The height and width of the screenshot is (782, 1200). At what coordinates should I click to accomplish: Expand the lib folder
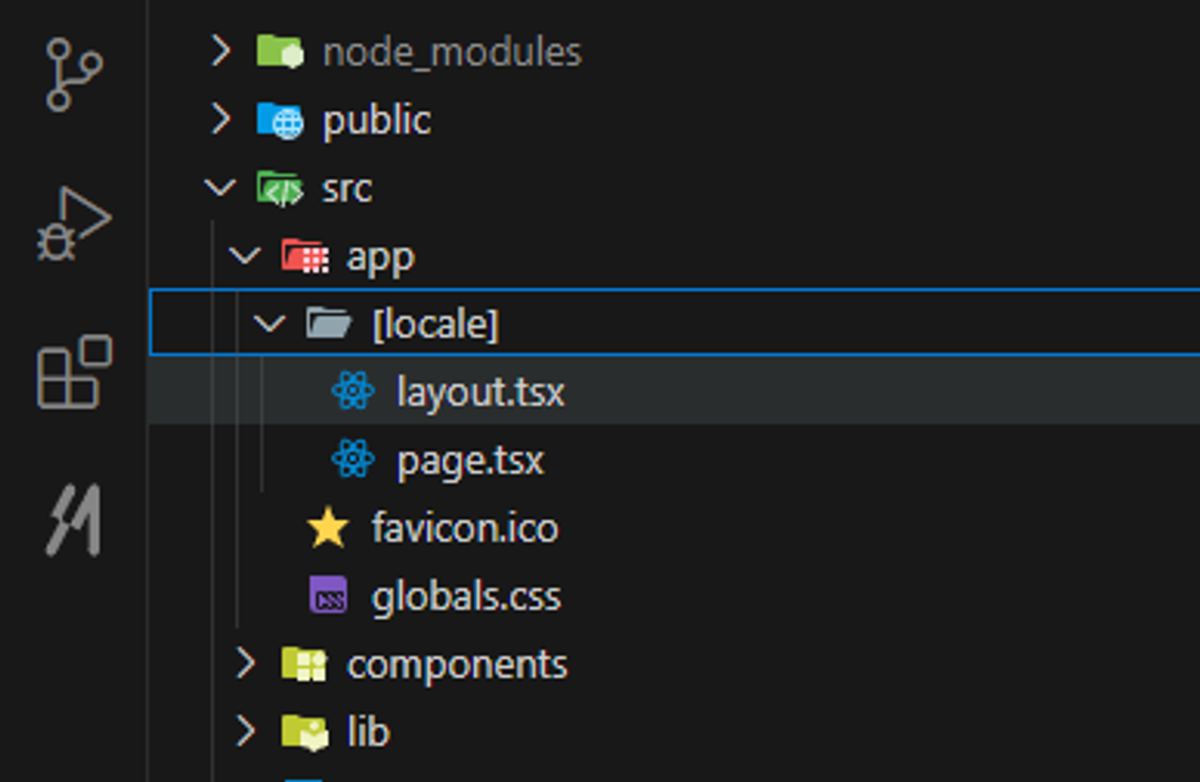coord(246,730)
